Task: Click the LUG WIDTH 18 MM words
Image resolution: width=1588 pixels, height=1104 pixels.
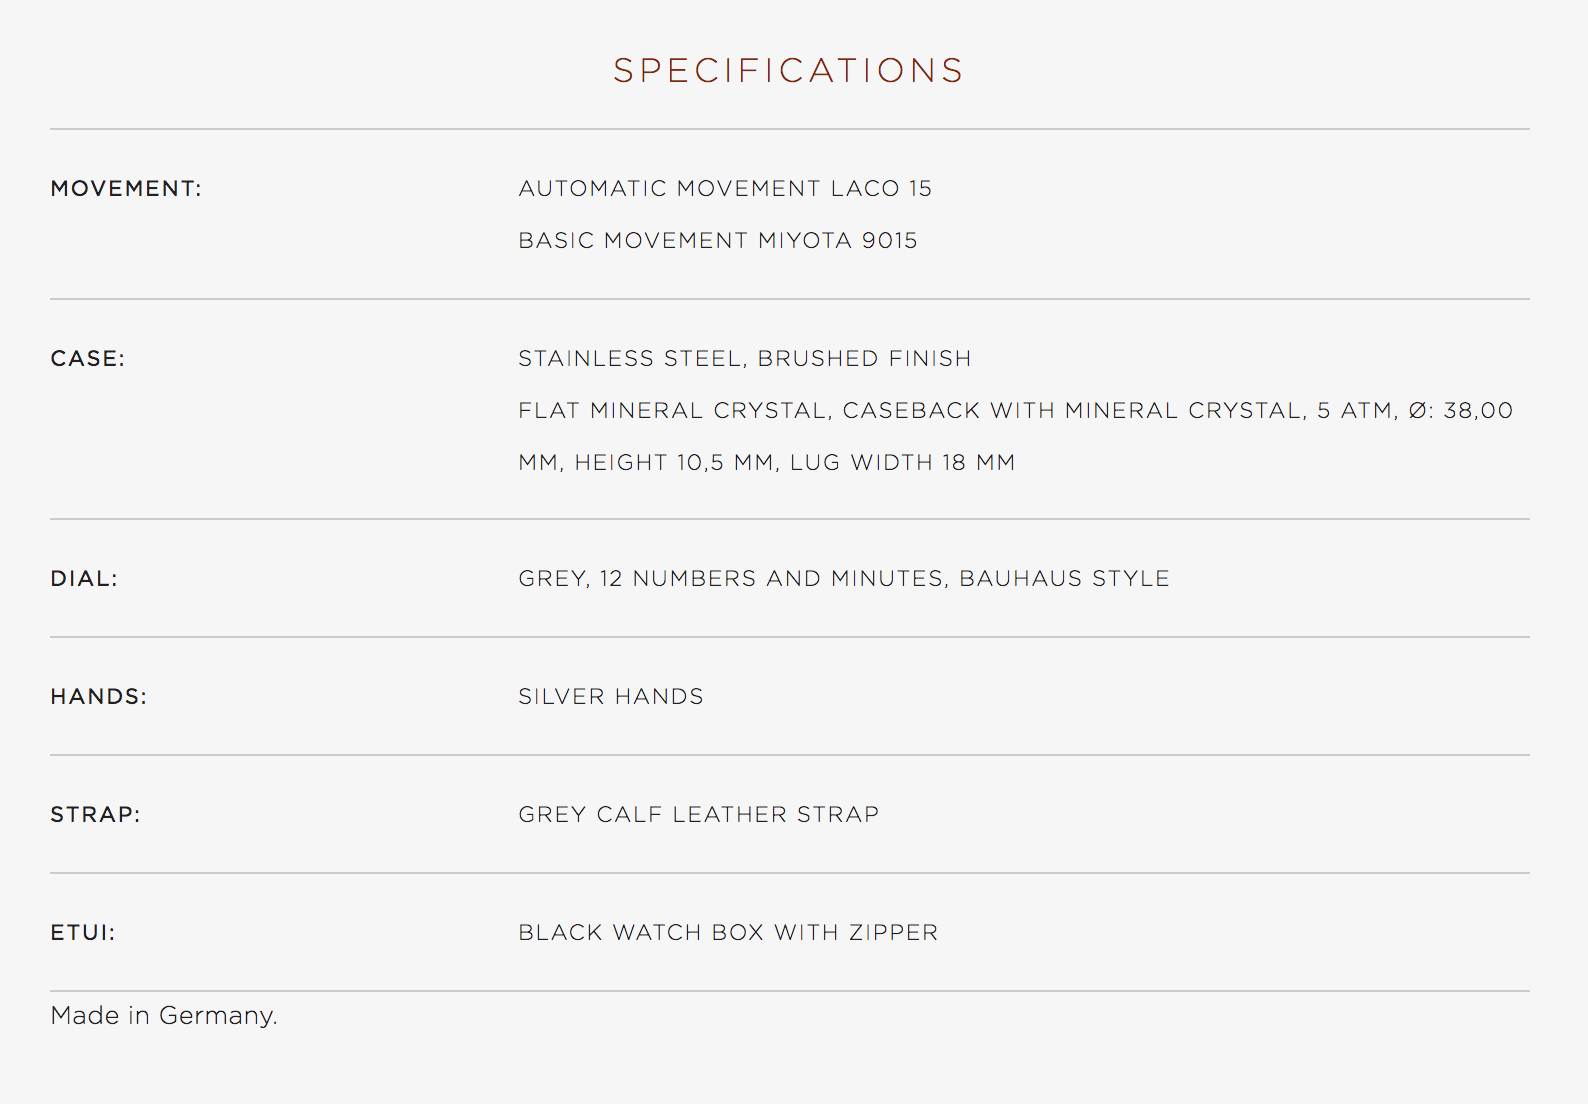Action: [903, 462]
